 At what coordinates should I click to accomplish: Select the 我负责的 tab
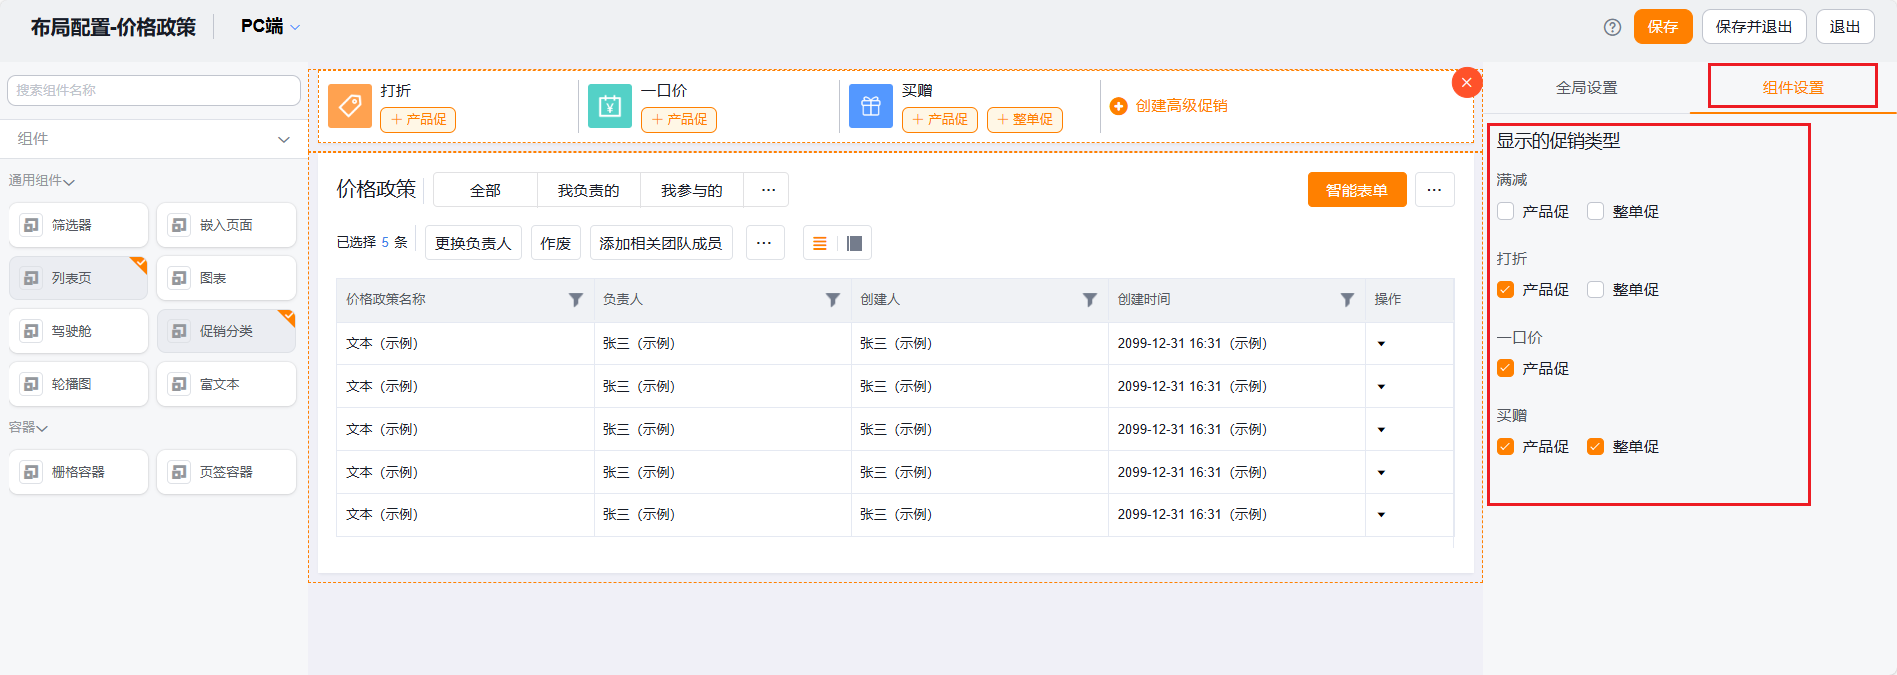point(588,190)
